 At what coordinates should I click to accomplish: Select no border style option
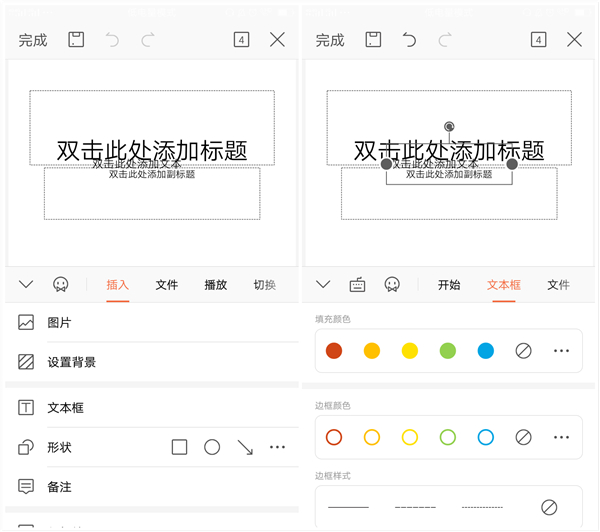(549, 507)
